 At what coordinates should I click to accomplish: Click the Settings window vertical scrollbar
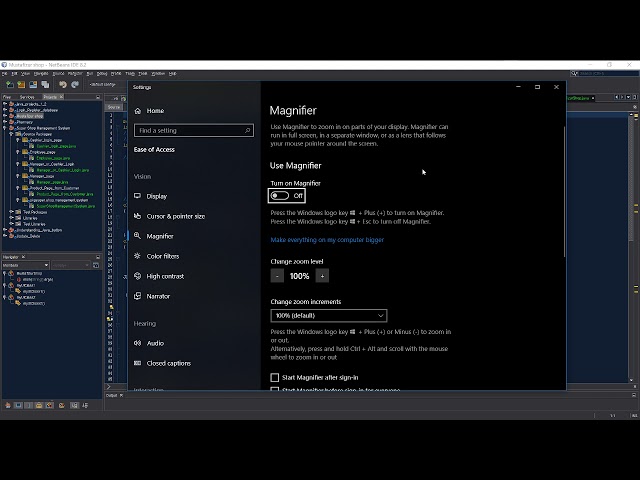click(565, 192)
